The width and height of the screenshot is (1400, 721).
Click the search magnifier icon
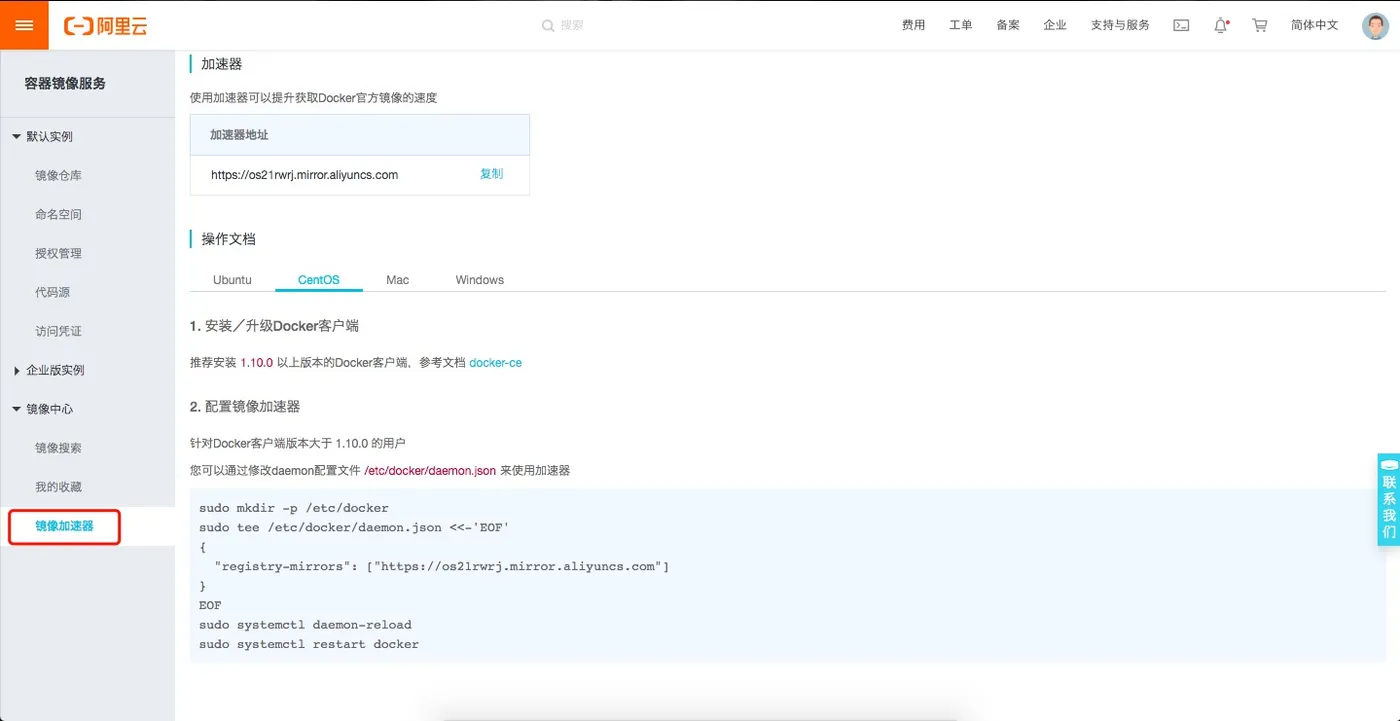548,26
